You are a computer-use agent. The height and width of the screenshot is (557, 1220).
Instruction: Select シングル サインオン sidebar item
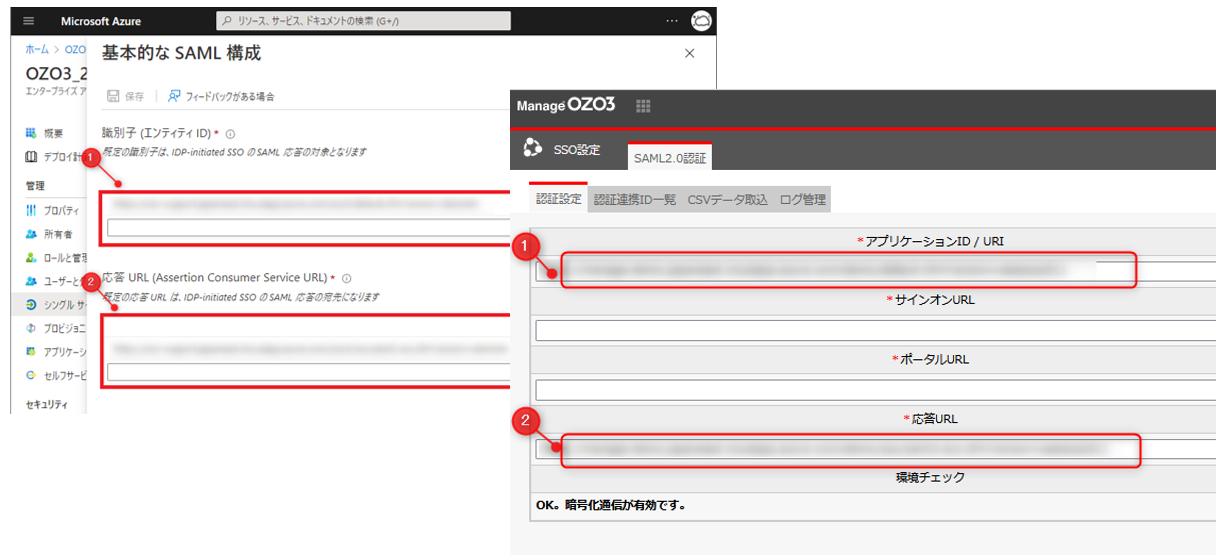coord(56,304)
